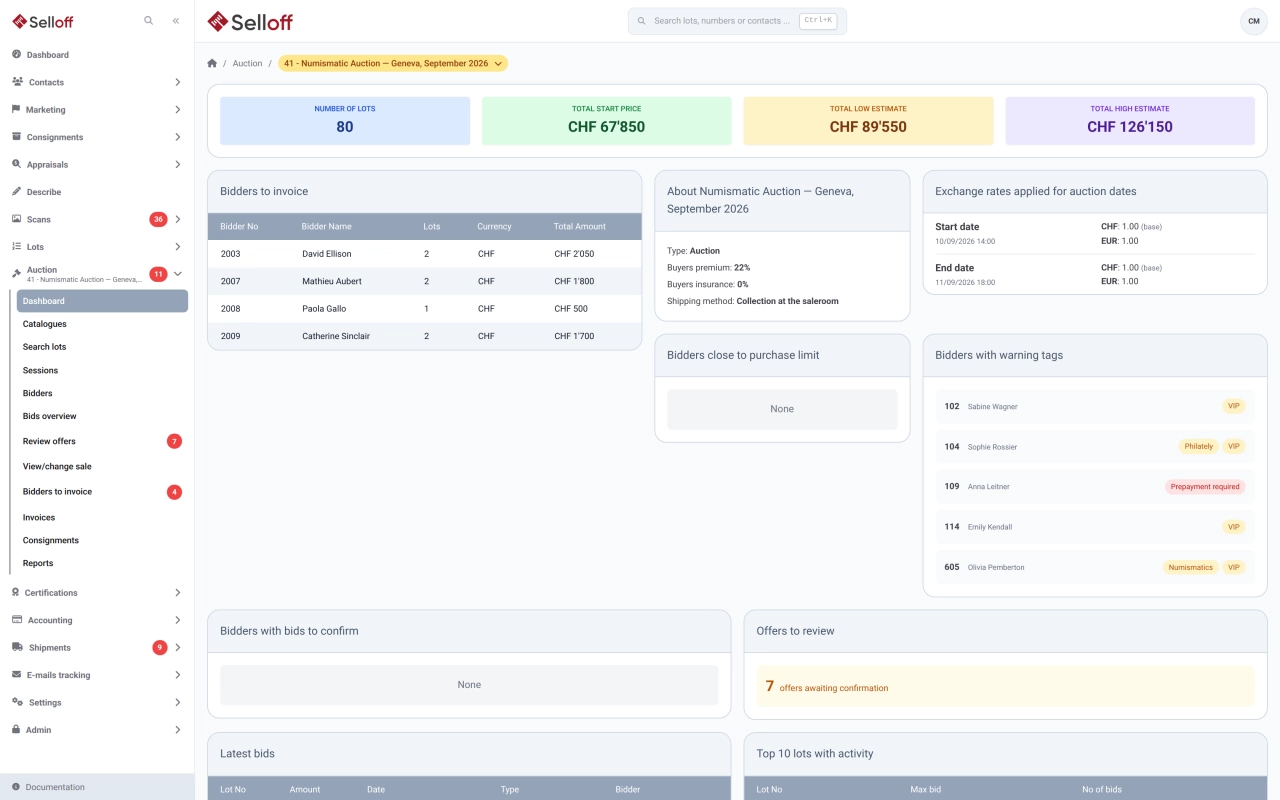Click the Lots list icon

16,246
